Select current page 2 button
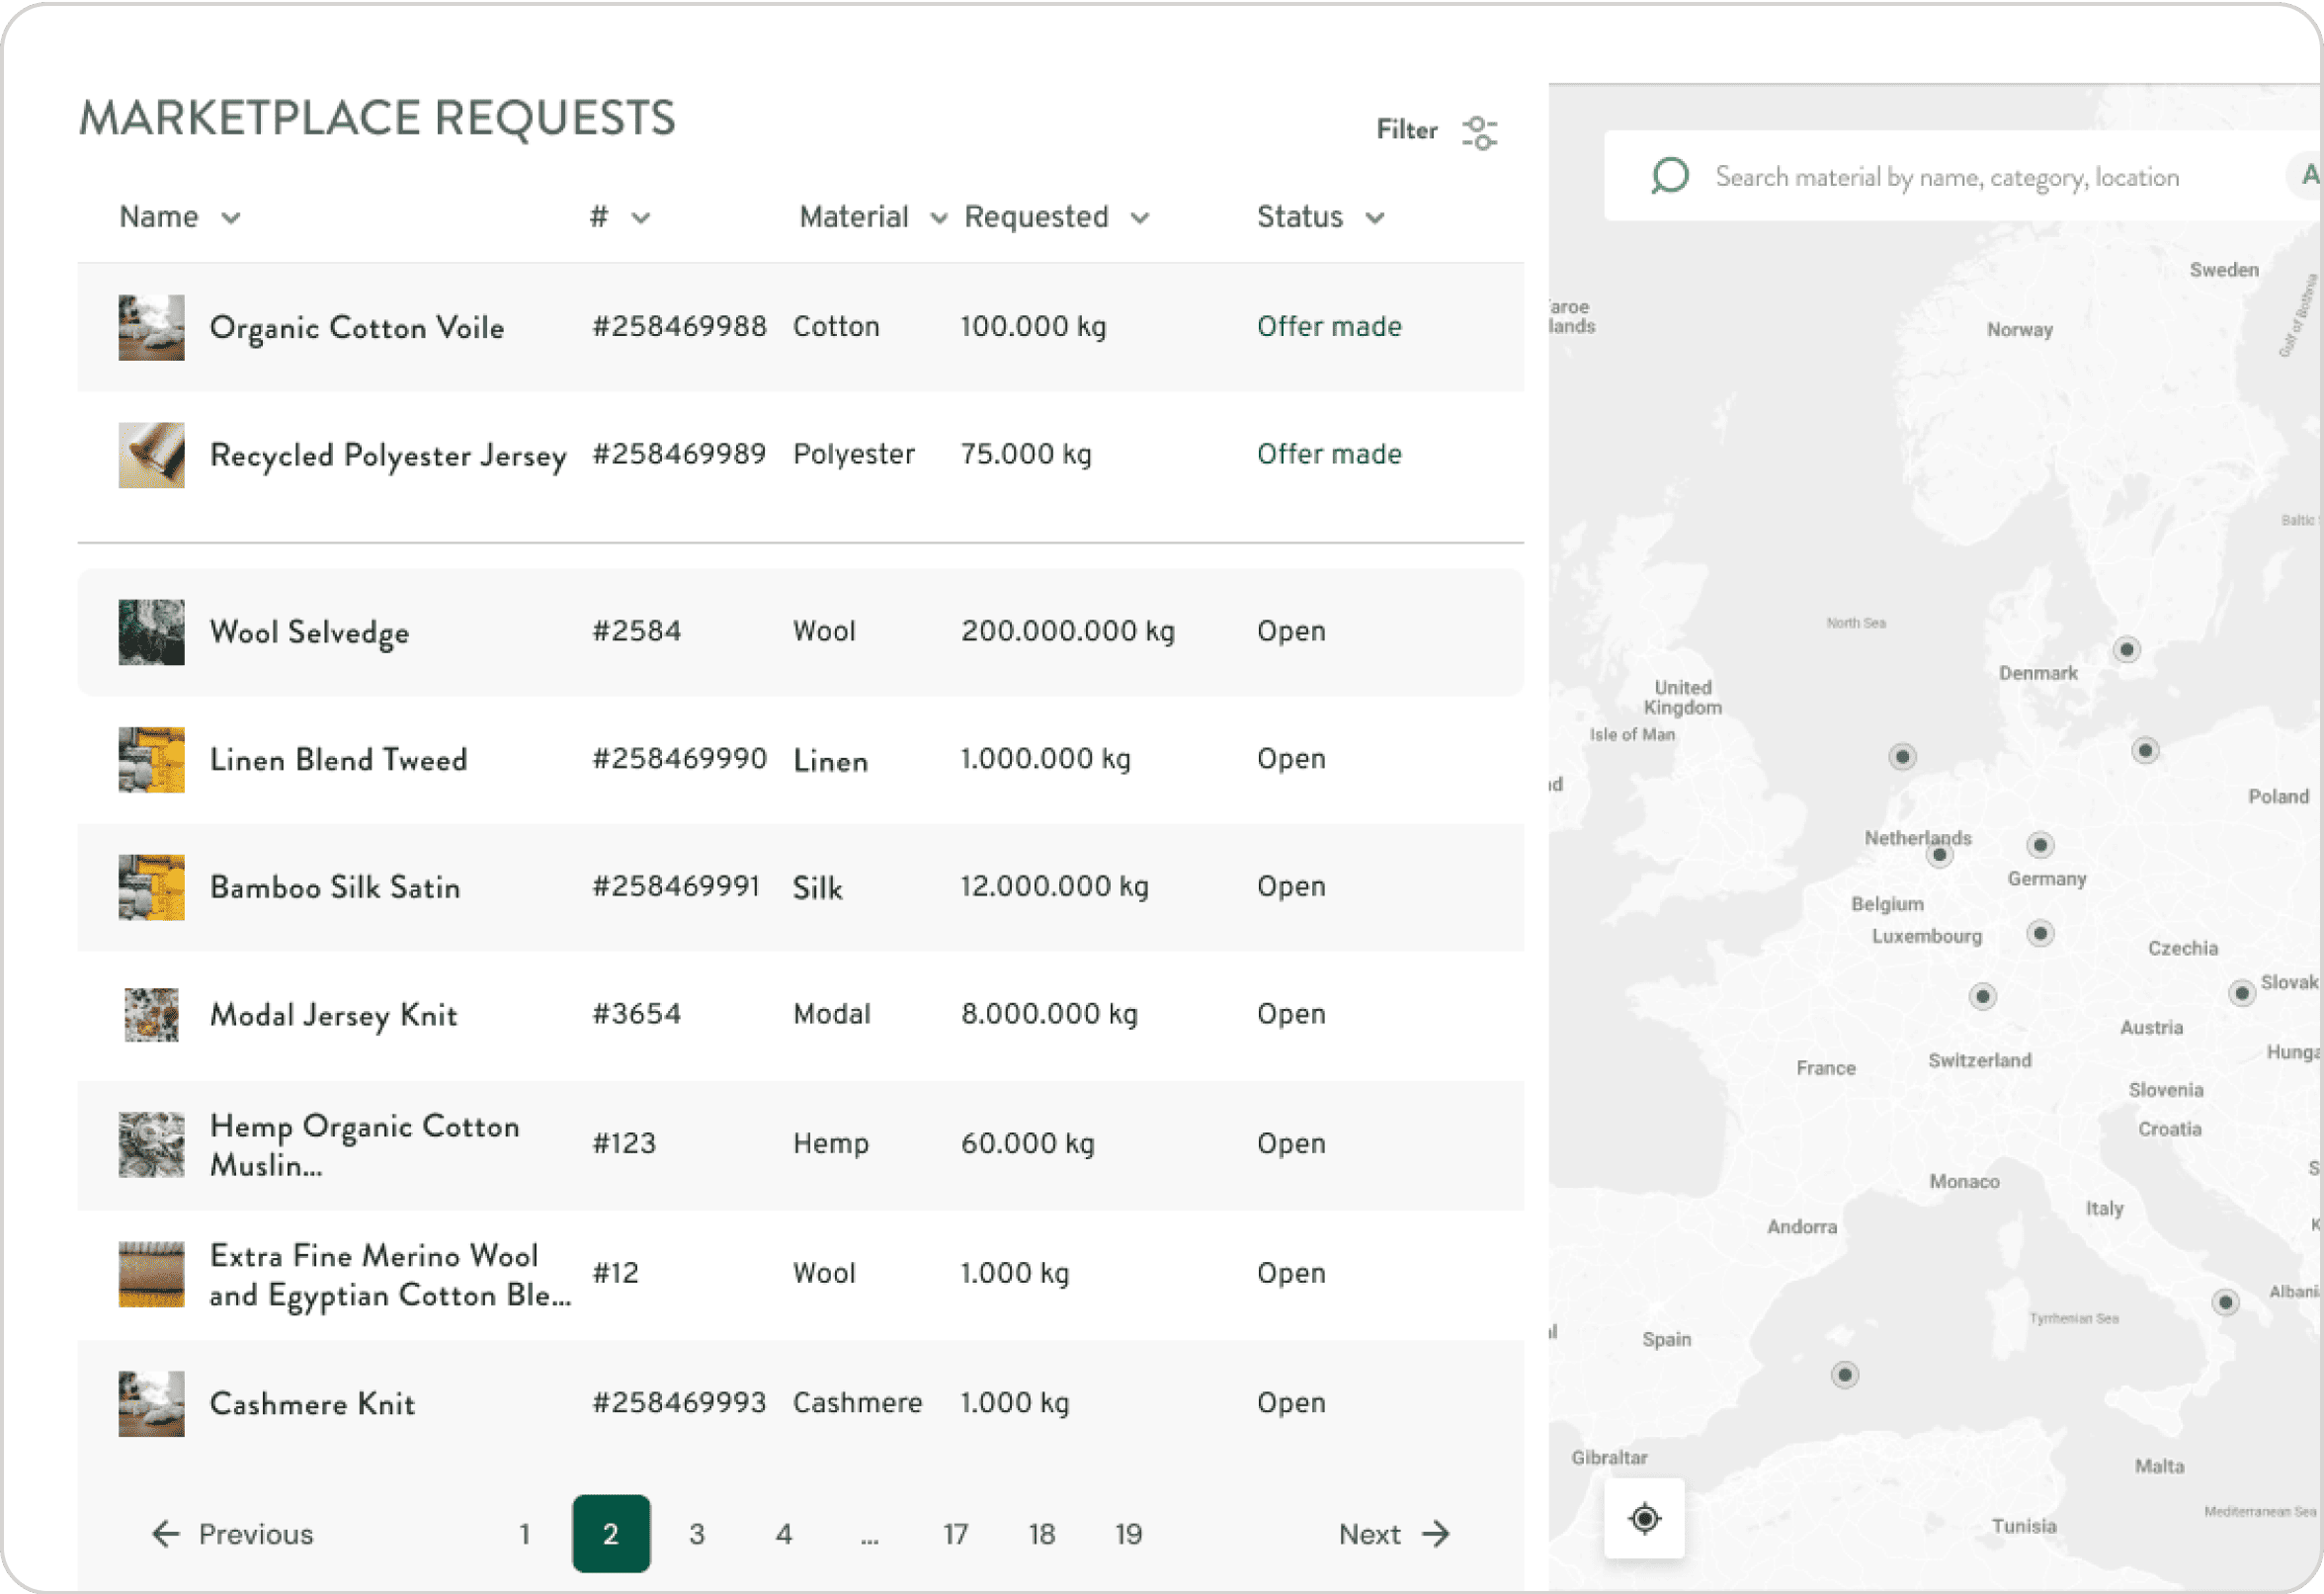Screen dimensions: 2324x1594 coord(611,1533)
